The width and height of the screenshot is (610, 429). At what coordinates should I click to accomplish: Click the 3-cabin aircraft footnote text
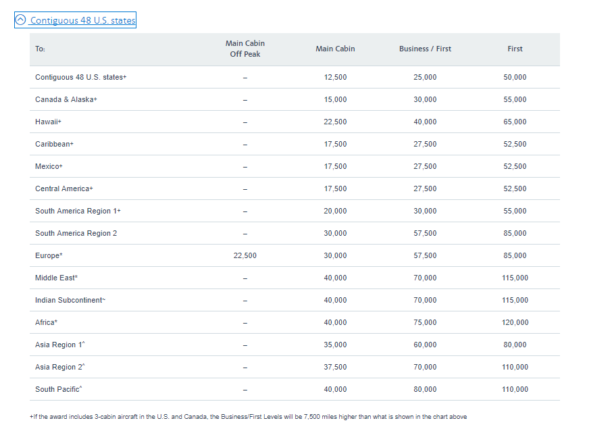248,417
